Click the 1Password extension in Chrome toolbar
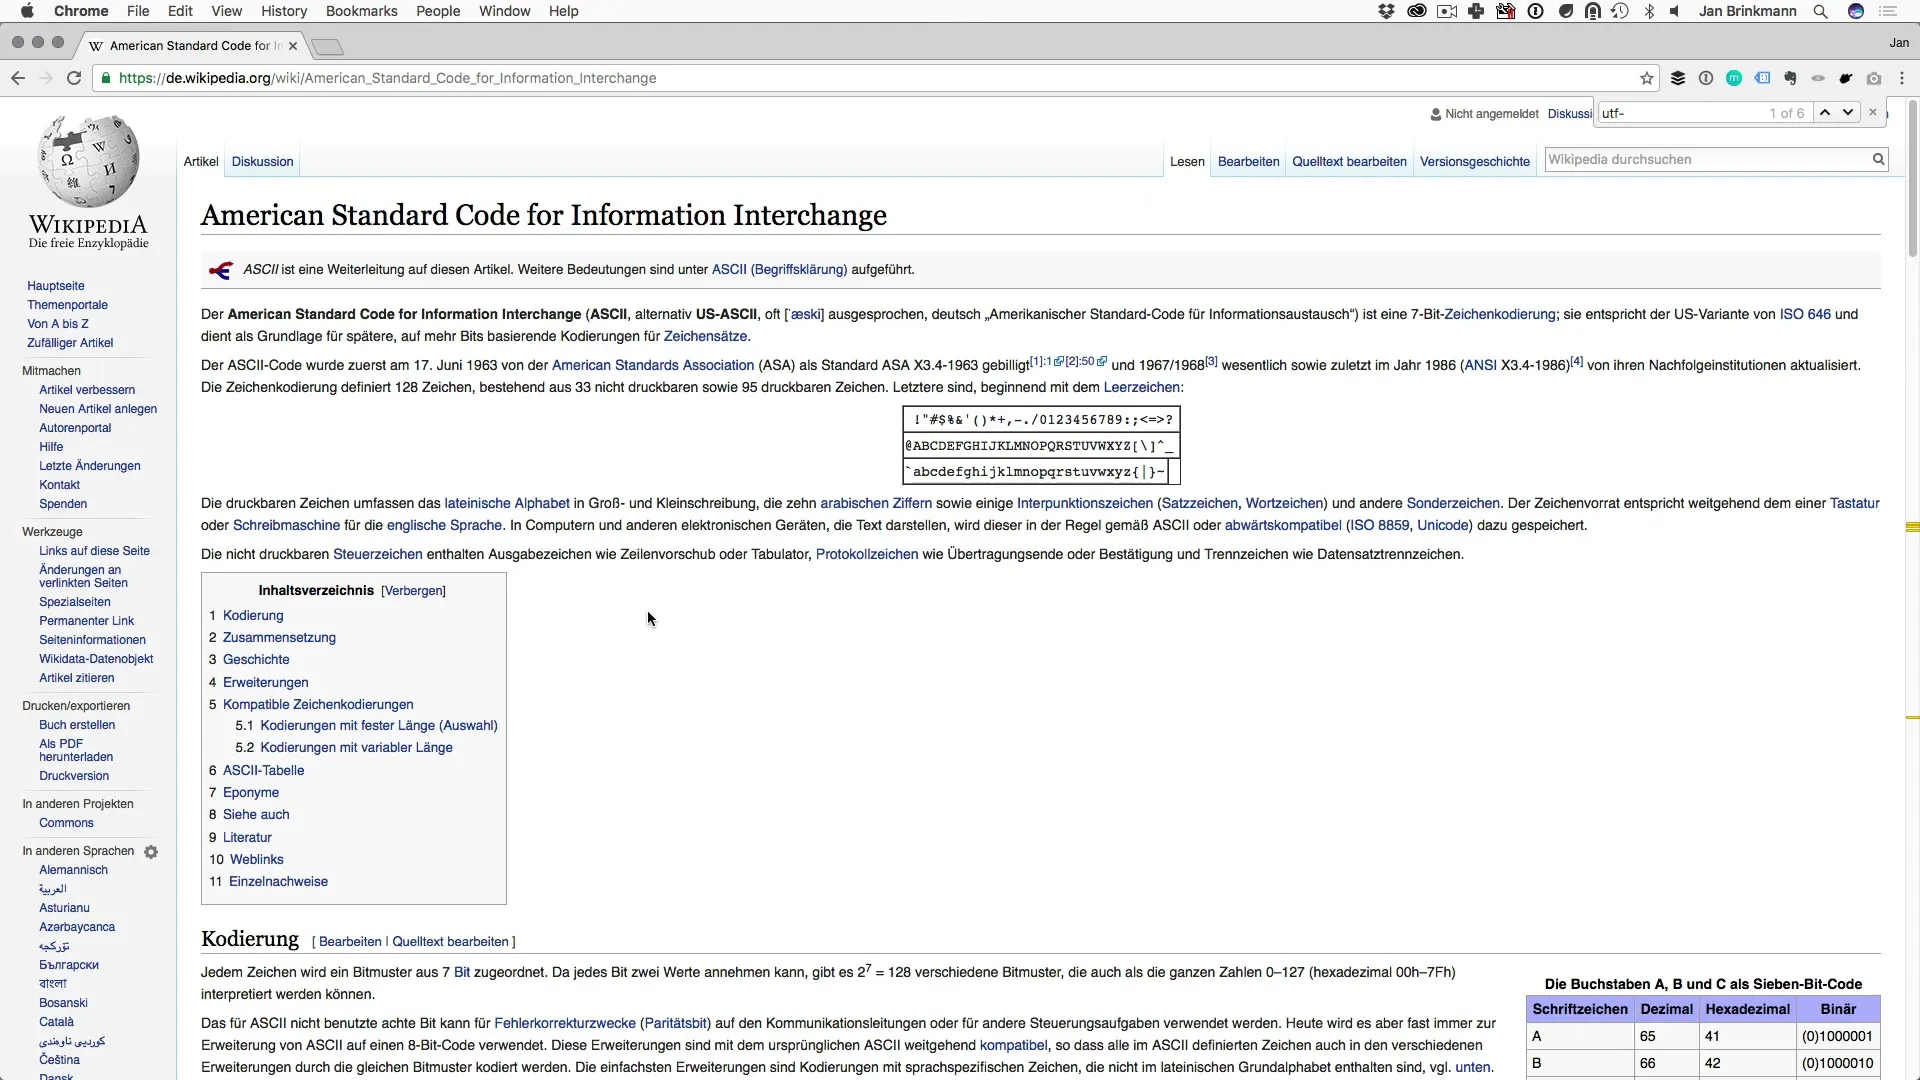 click(x=1706, y=78)
